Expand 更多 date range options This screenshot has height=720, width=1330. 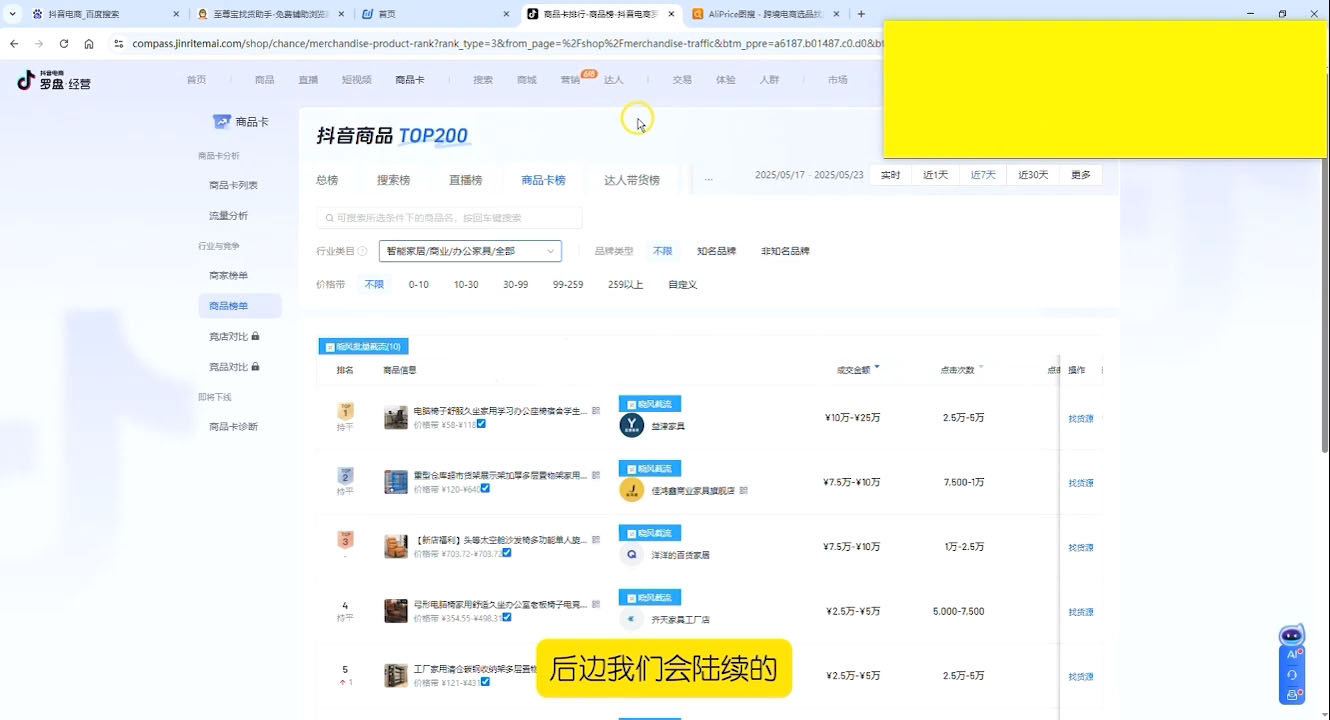click(1081, 175)
